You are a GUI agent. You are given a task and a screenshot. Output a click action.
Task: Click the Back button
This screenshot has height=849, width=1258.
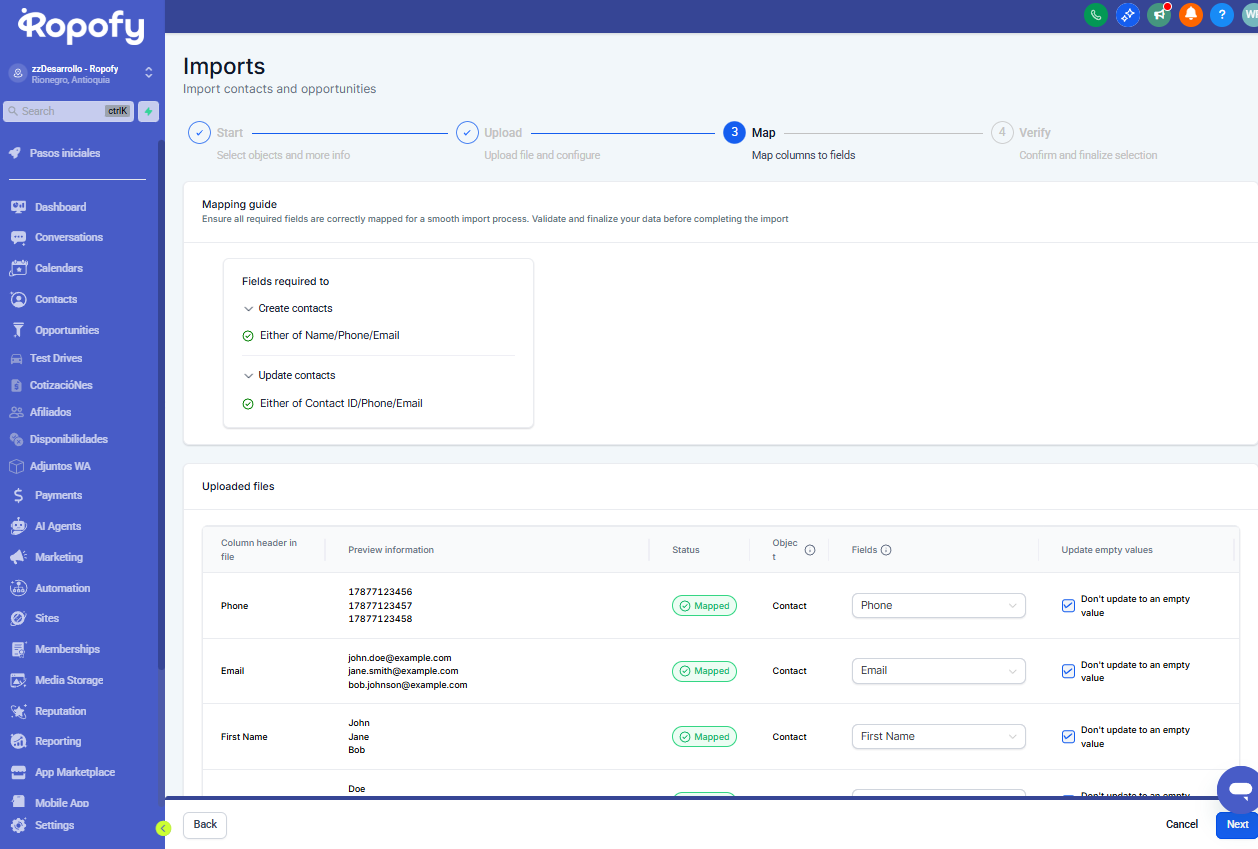click(x=205, y=825)
